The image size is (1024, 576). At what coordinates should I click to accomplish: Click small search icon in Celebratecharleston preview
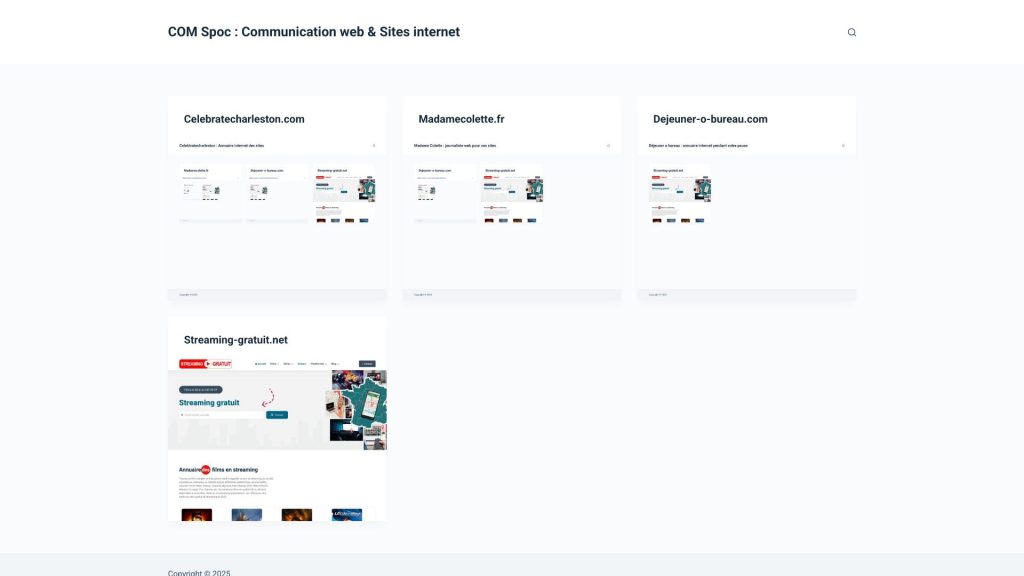coord(374,146)
